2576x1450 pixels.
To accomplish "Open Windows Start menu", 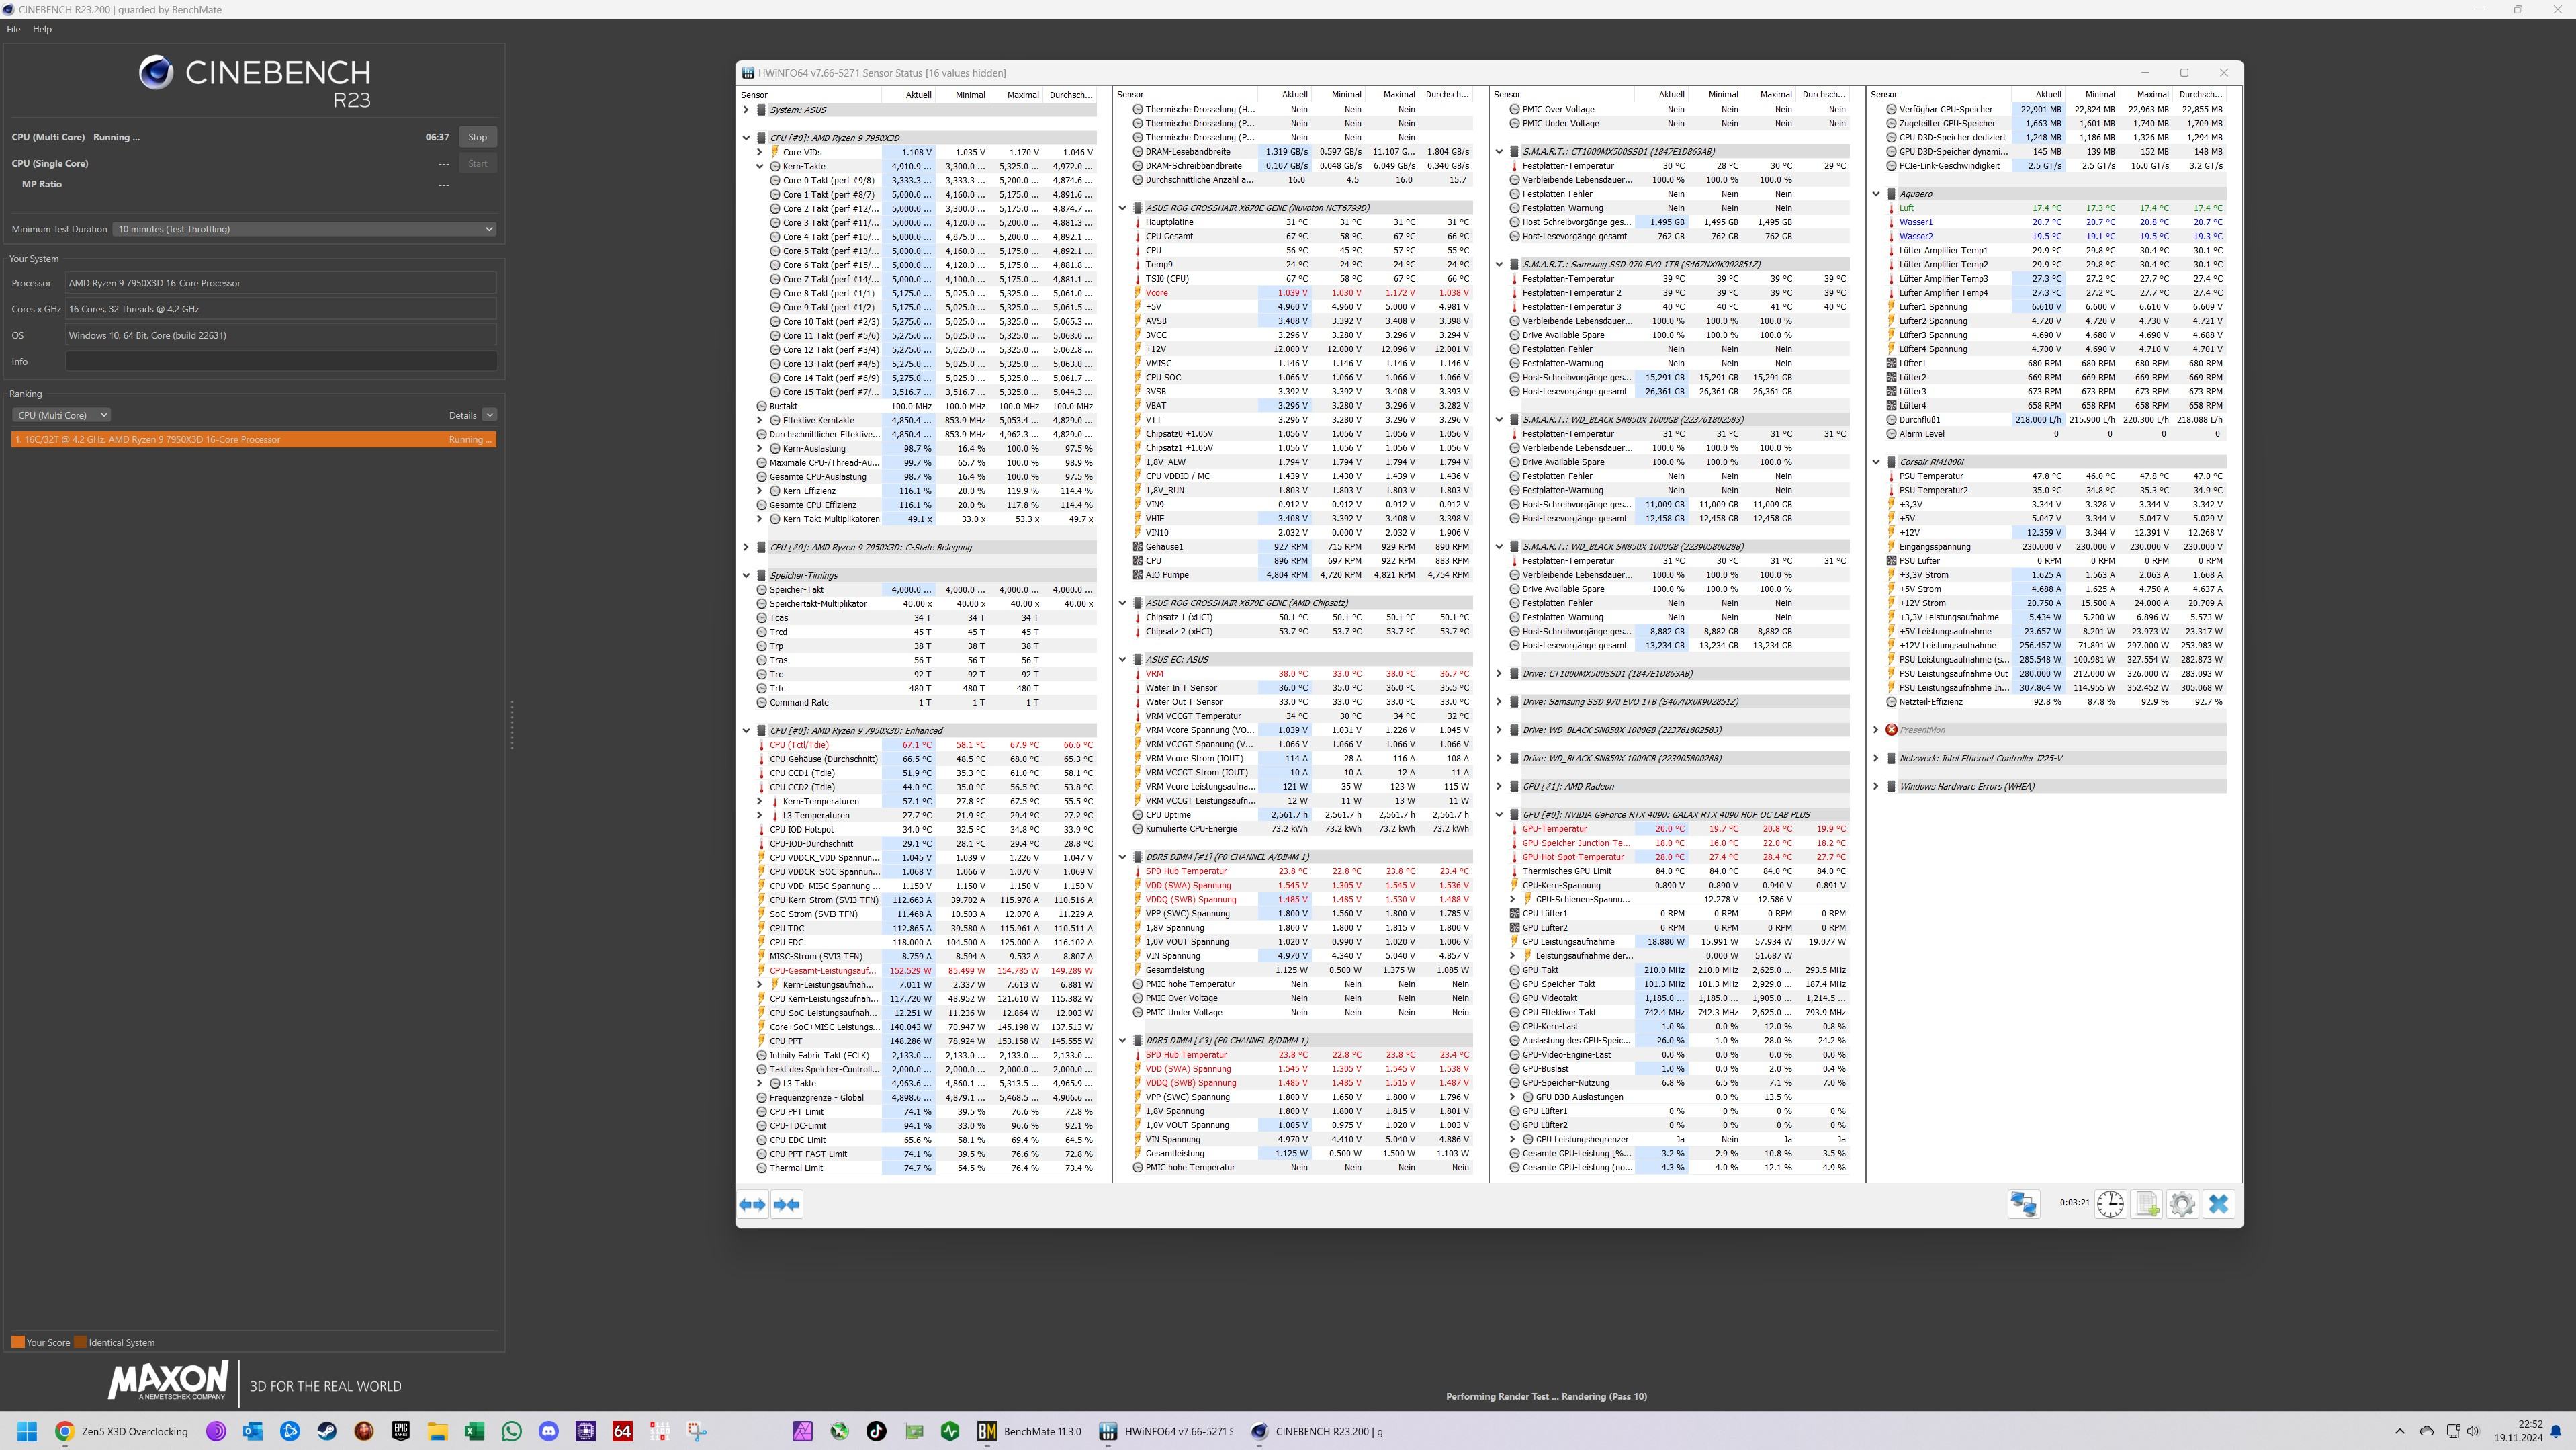I will (27, 1431).
